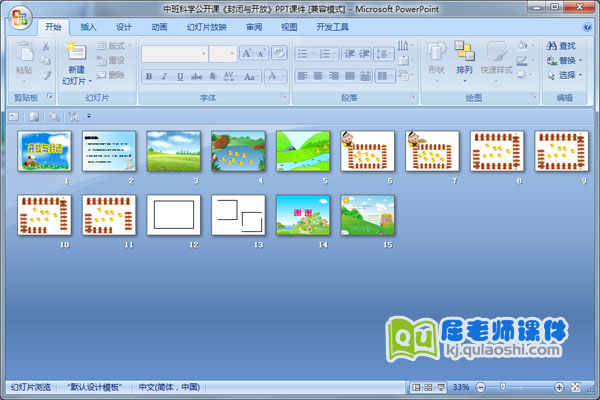Click the Bullets list icon
This screenshot has height=400, width=600.
click(x=305, y=54)
